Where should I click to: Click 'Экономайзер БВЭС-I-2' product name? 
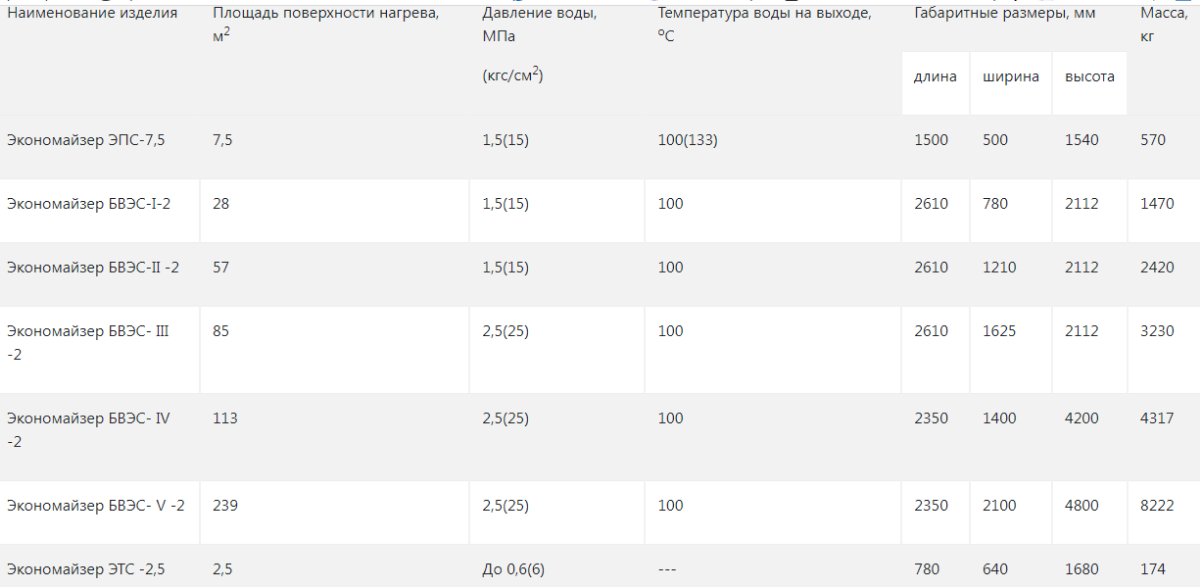tap(89, 204)
